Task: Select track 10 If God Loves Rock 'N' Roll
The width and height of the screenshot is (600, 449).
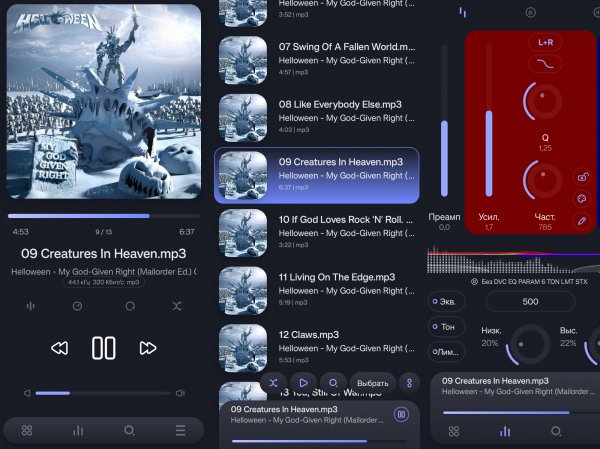Action: tap(317, 233)
